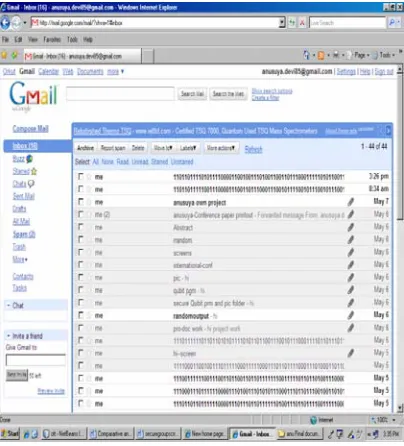This screenshot has width=404, height=446.
Task: Click the Archive button
Action: tap(85, 148)
